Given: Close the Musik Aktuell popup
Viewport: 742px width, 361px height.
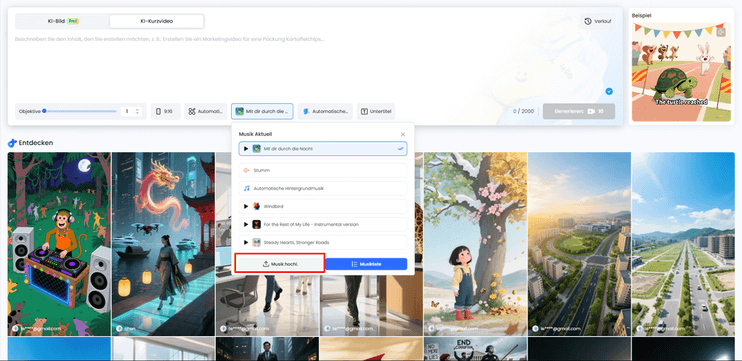Looking at the screenshot, I should (x=403, y=134).
